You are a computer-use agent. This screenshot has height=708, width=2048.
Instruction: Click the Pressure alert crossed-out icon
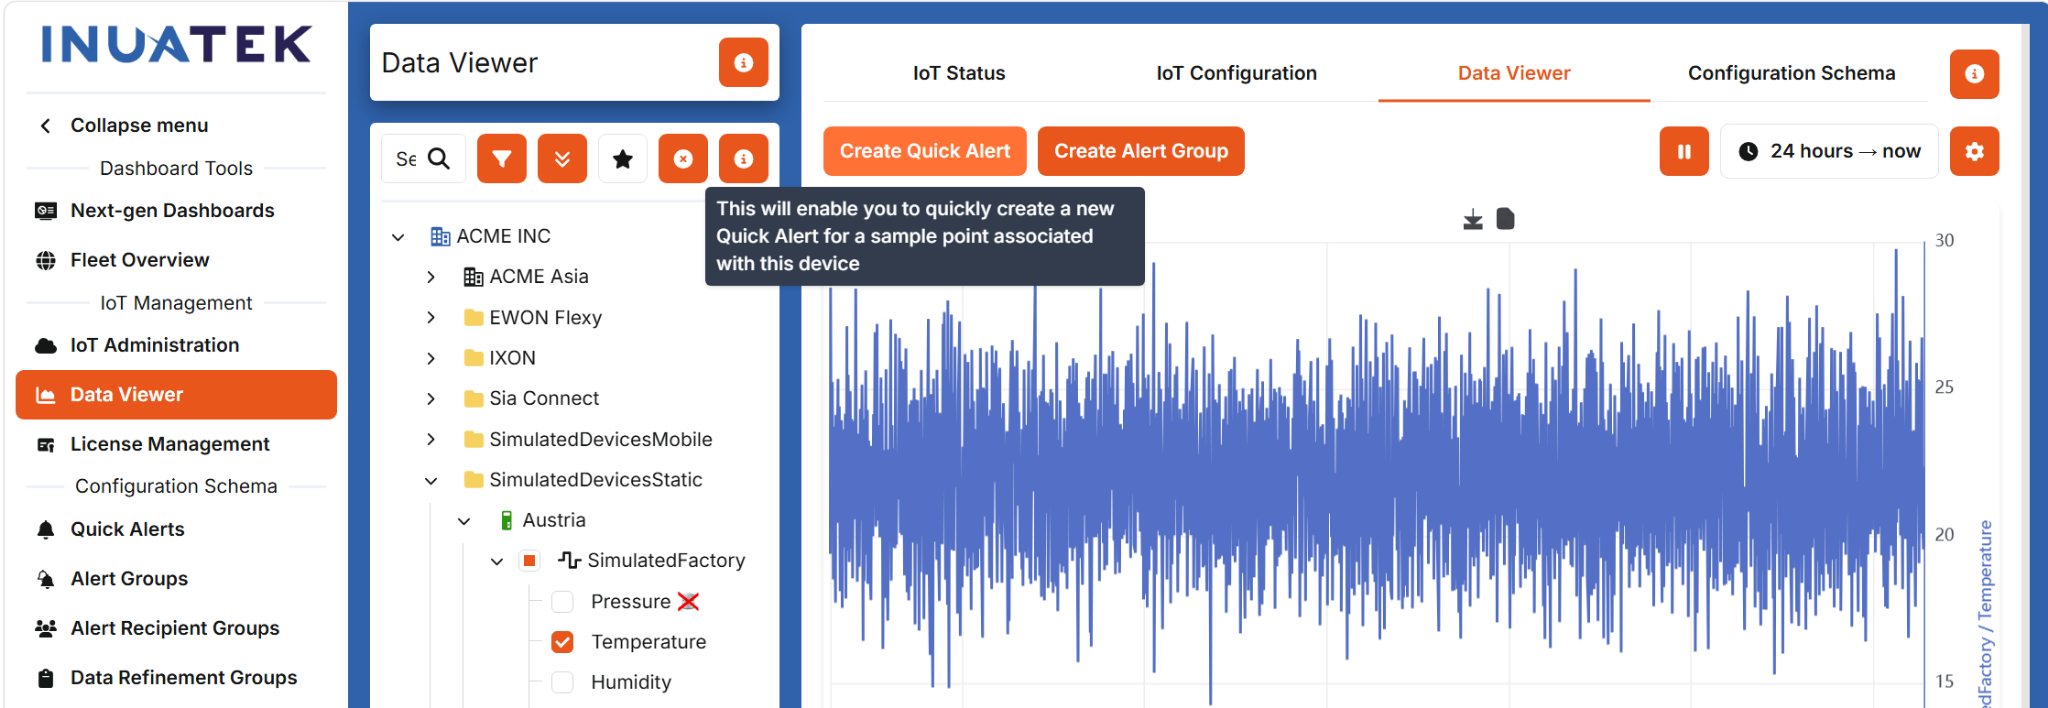[x=688, y=601]
